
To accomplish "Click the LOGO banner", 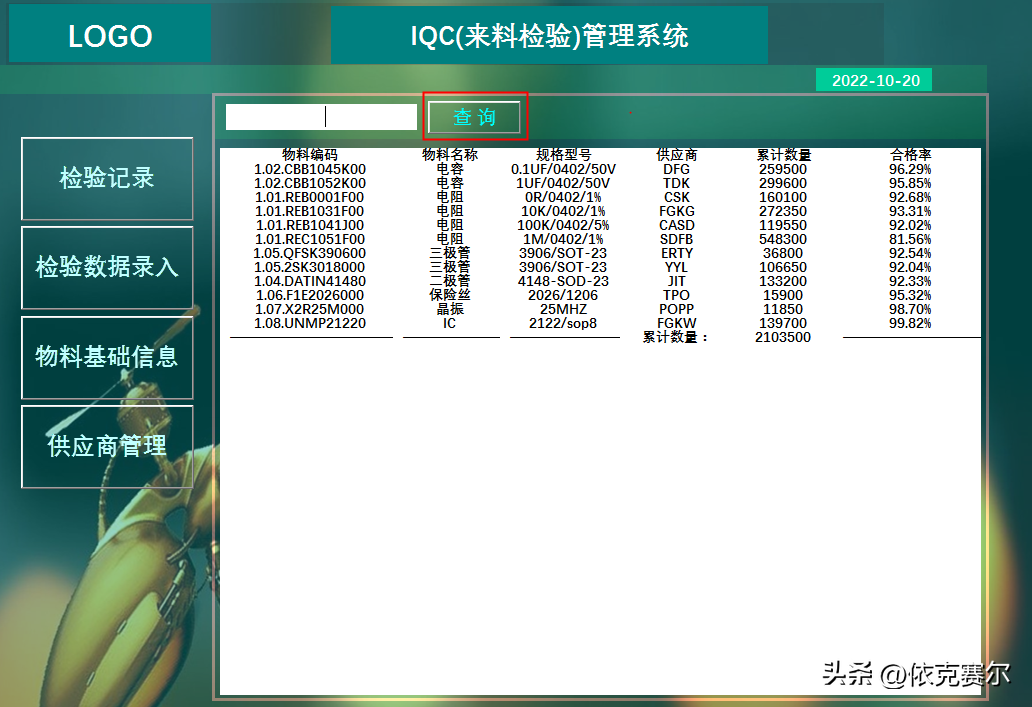I will [x=110, y=35].
